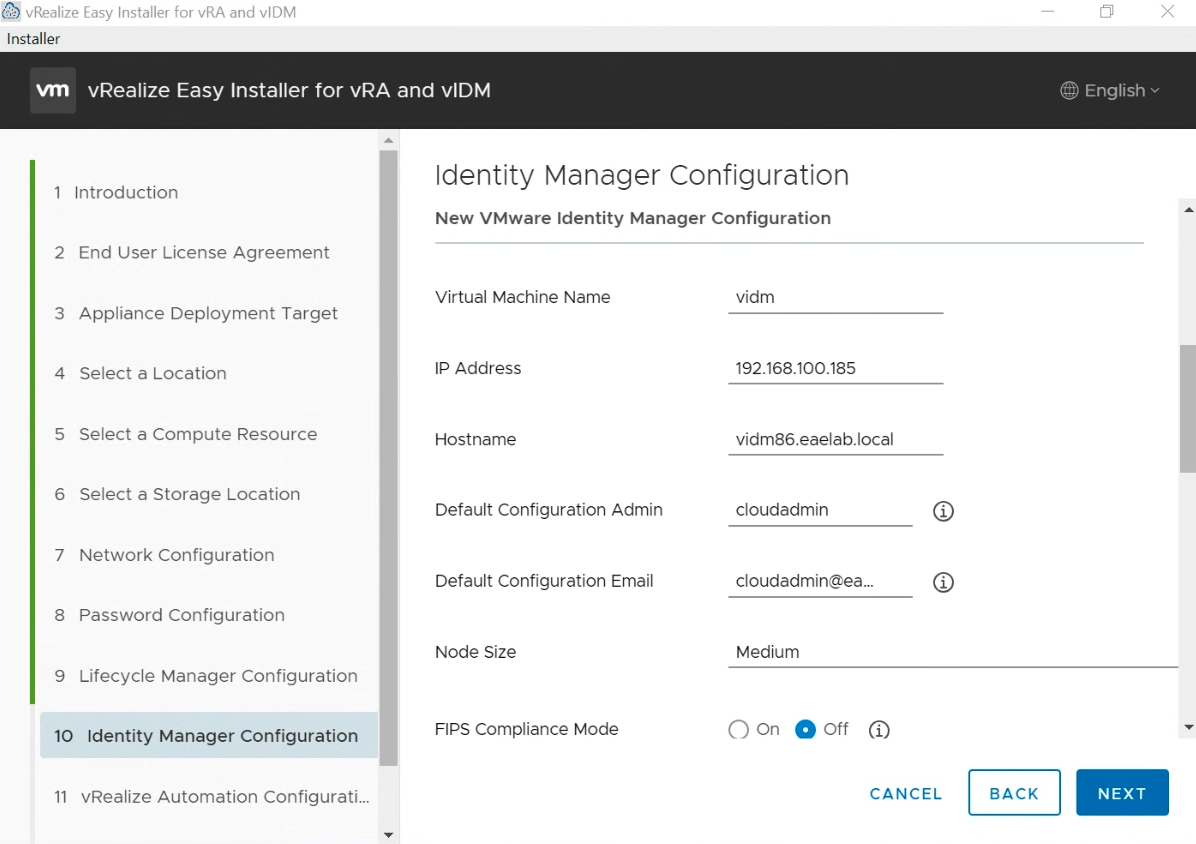Open the info tooltip for Default Configuration Email
Screen dimensions: 1196x844
tap(942, 582)
